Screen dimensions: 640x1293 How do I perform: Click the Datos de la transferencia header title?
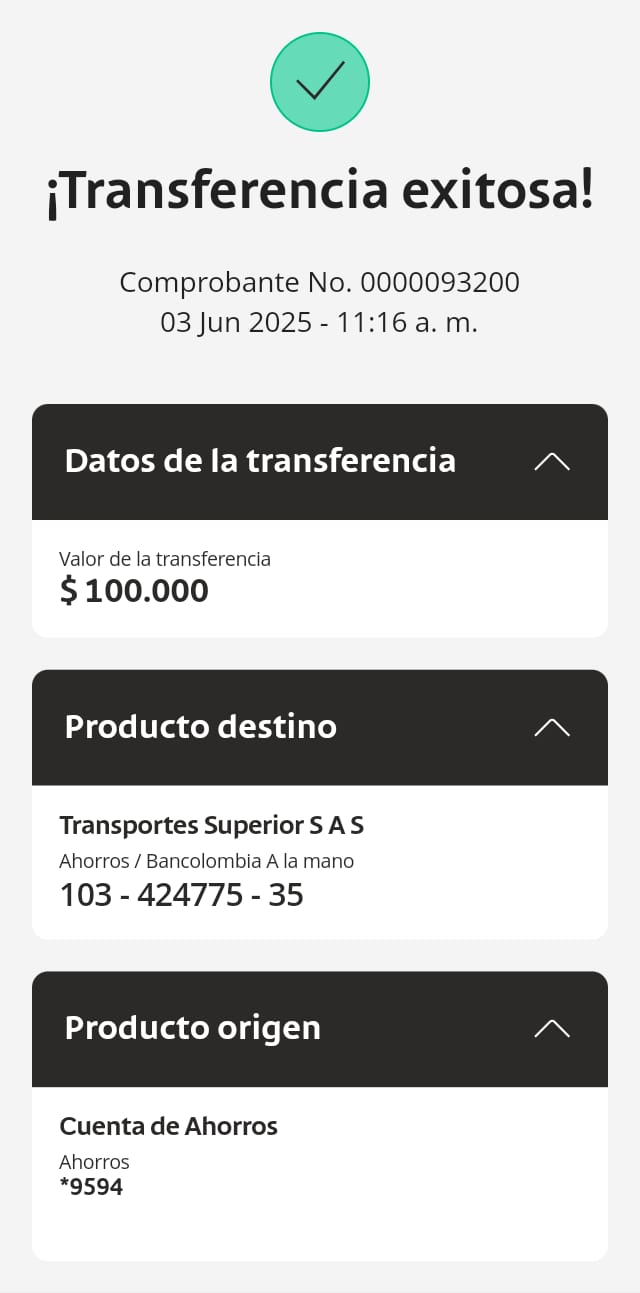point(260,461)
